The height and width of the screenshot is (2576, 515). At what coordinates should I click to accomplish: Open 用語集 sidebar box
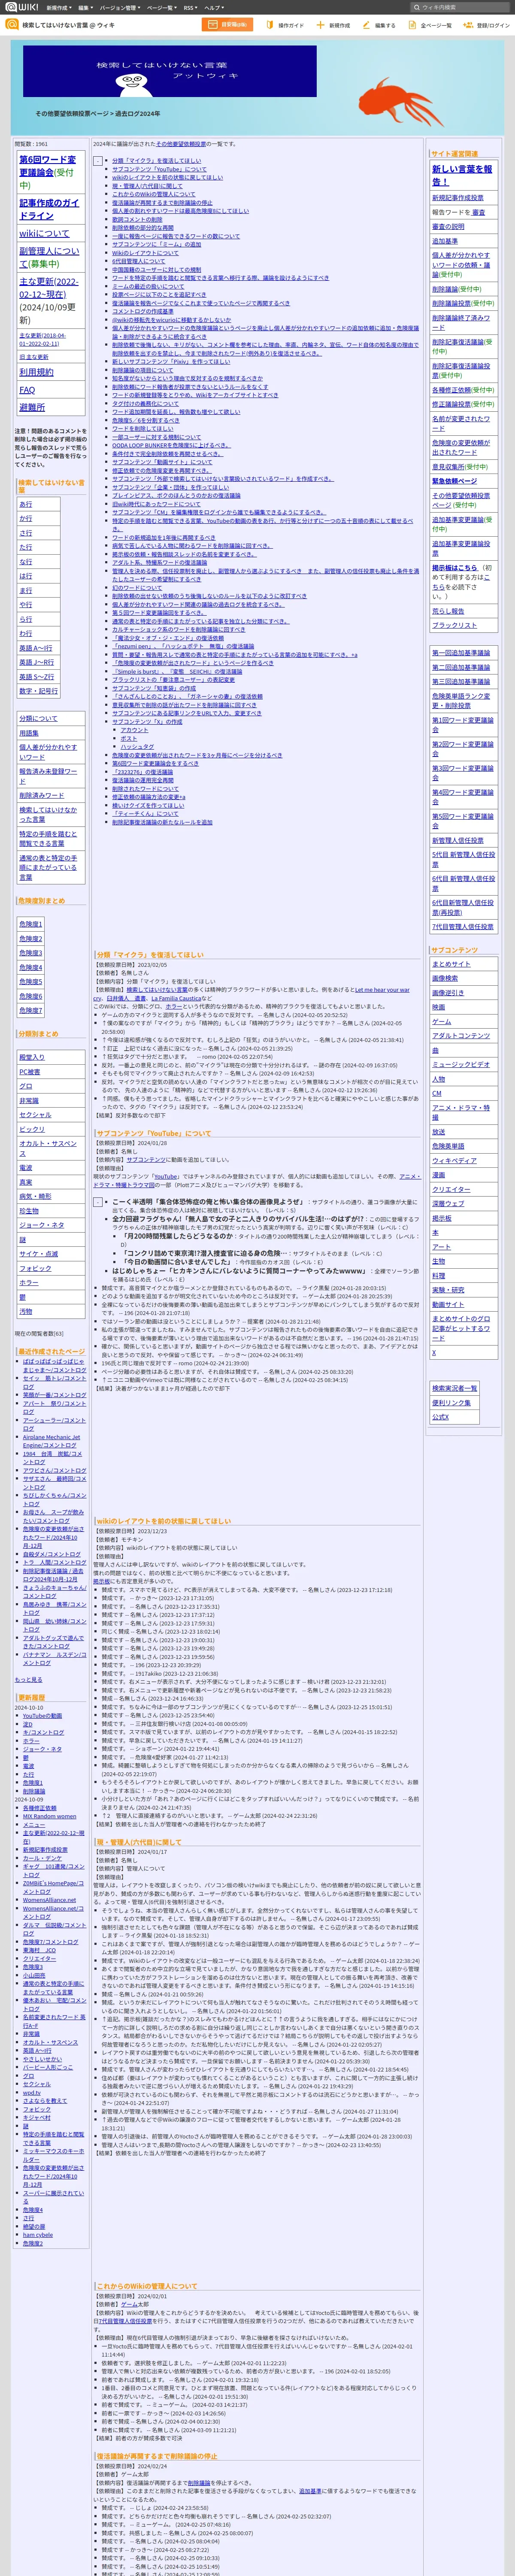coord(29,733)
